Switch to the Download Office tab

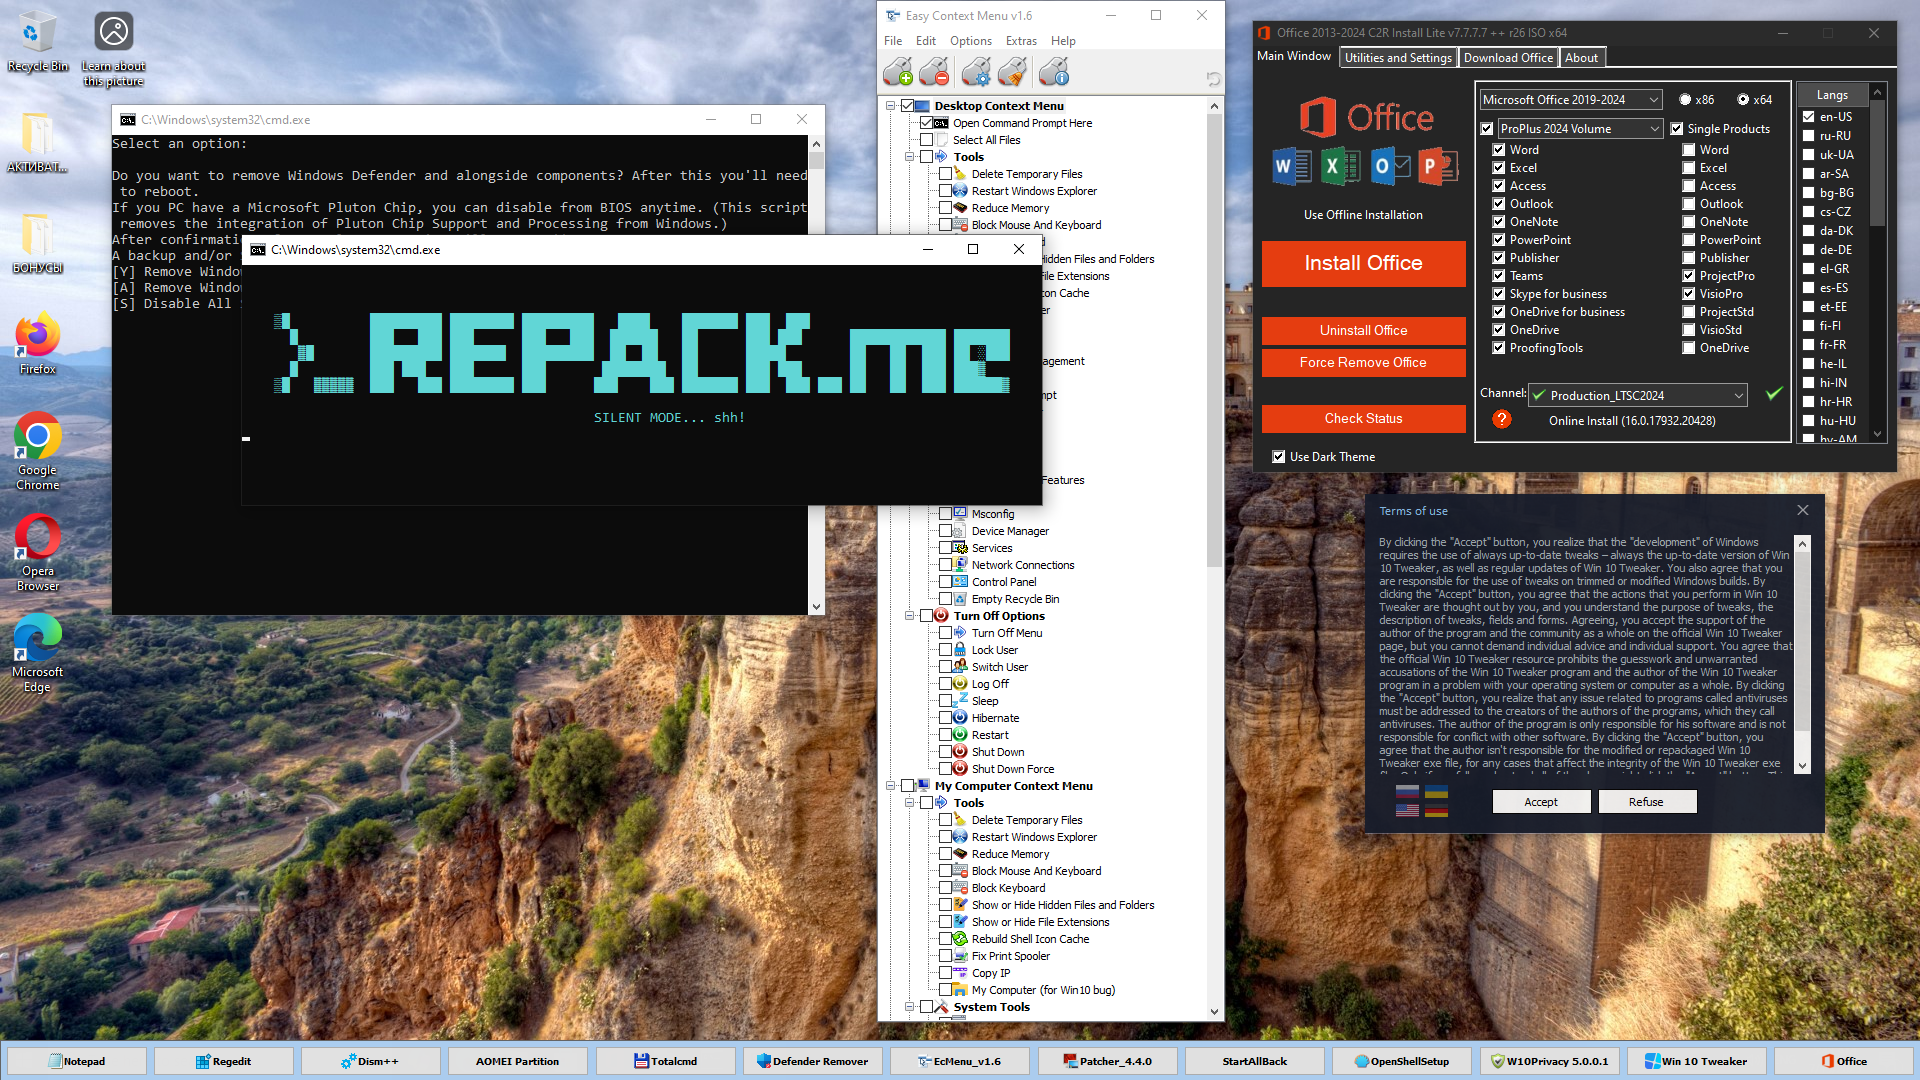click(1508, 58)
